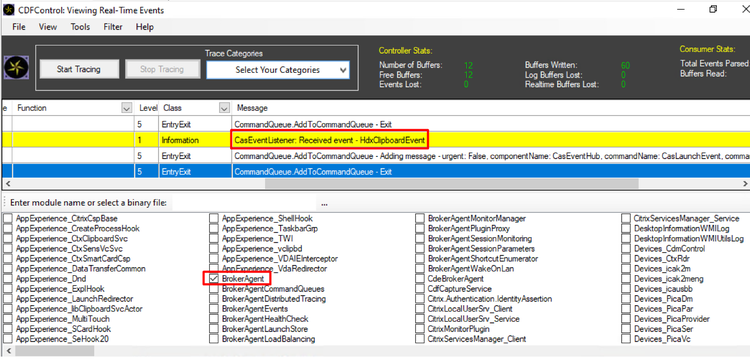Check AppExperience_CtxClipboardSvc module
750x363 pixels.
pos(8,239)
